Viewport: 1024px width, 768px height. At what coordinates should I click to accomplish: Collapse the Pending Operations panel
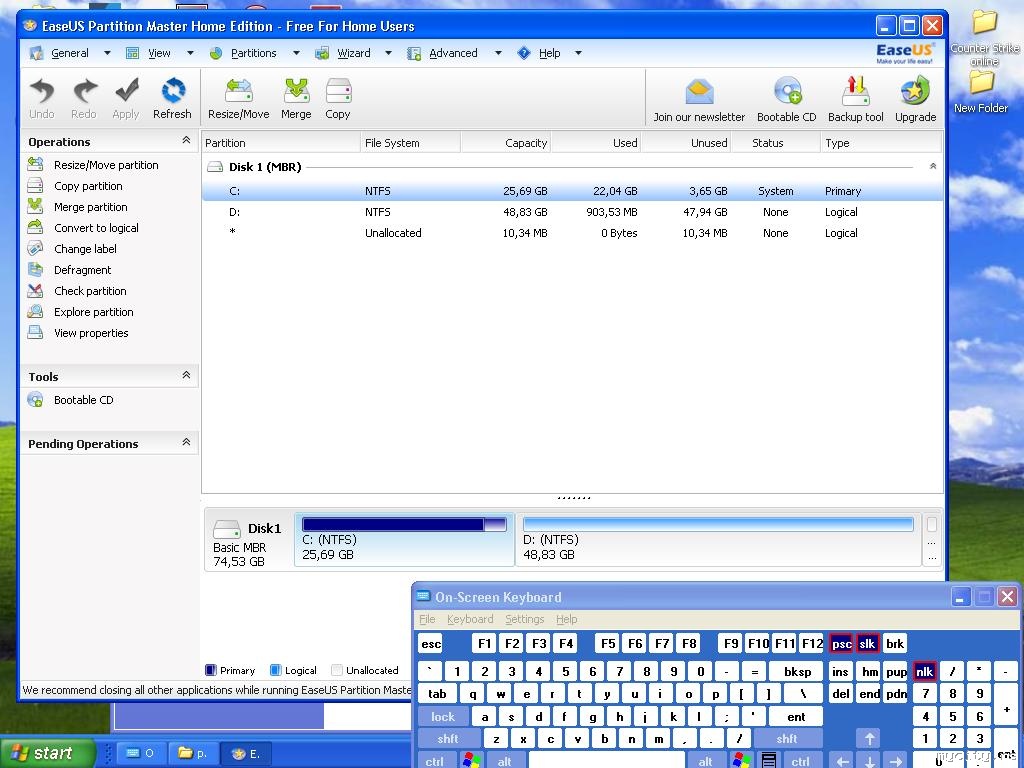pos(186,442)
